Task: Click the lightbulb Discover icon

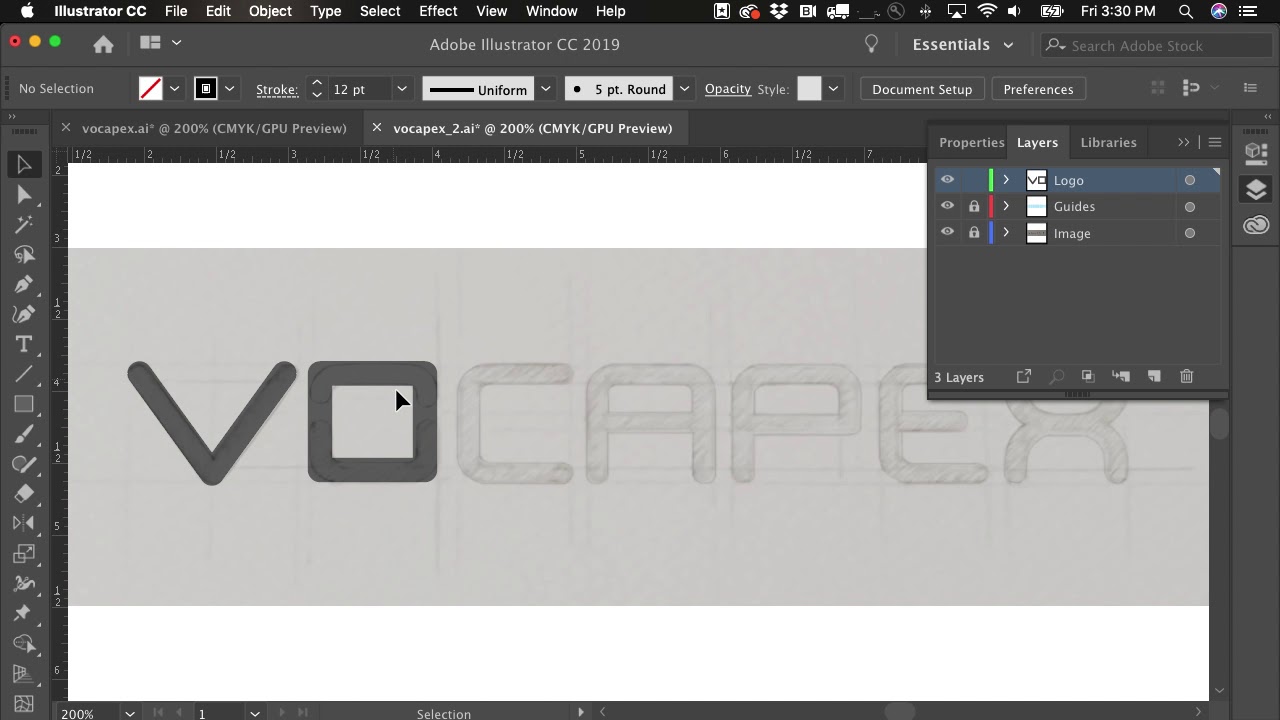Action: [x=871, y=44]
